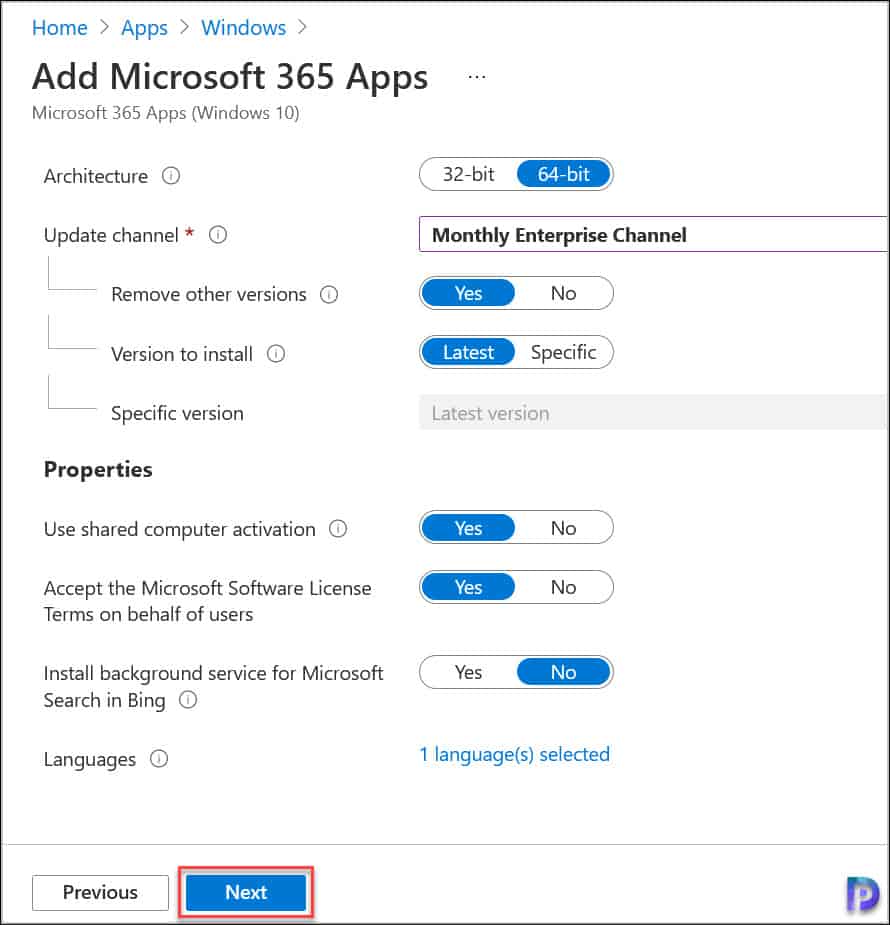Open the 1 language(s) selected link

tap(514, 755)
